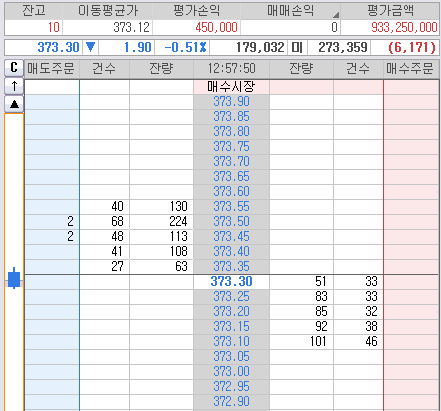Click the buy-order cell at 373.30 row
The height and width of the screenshot is (411, 441).
411,282
